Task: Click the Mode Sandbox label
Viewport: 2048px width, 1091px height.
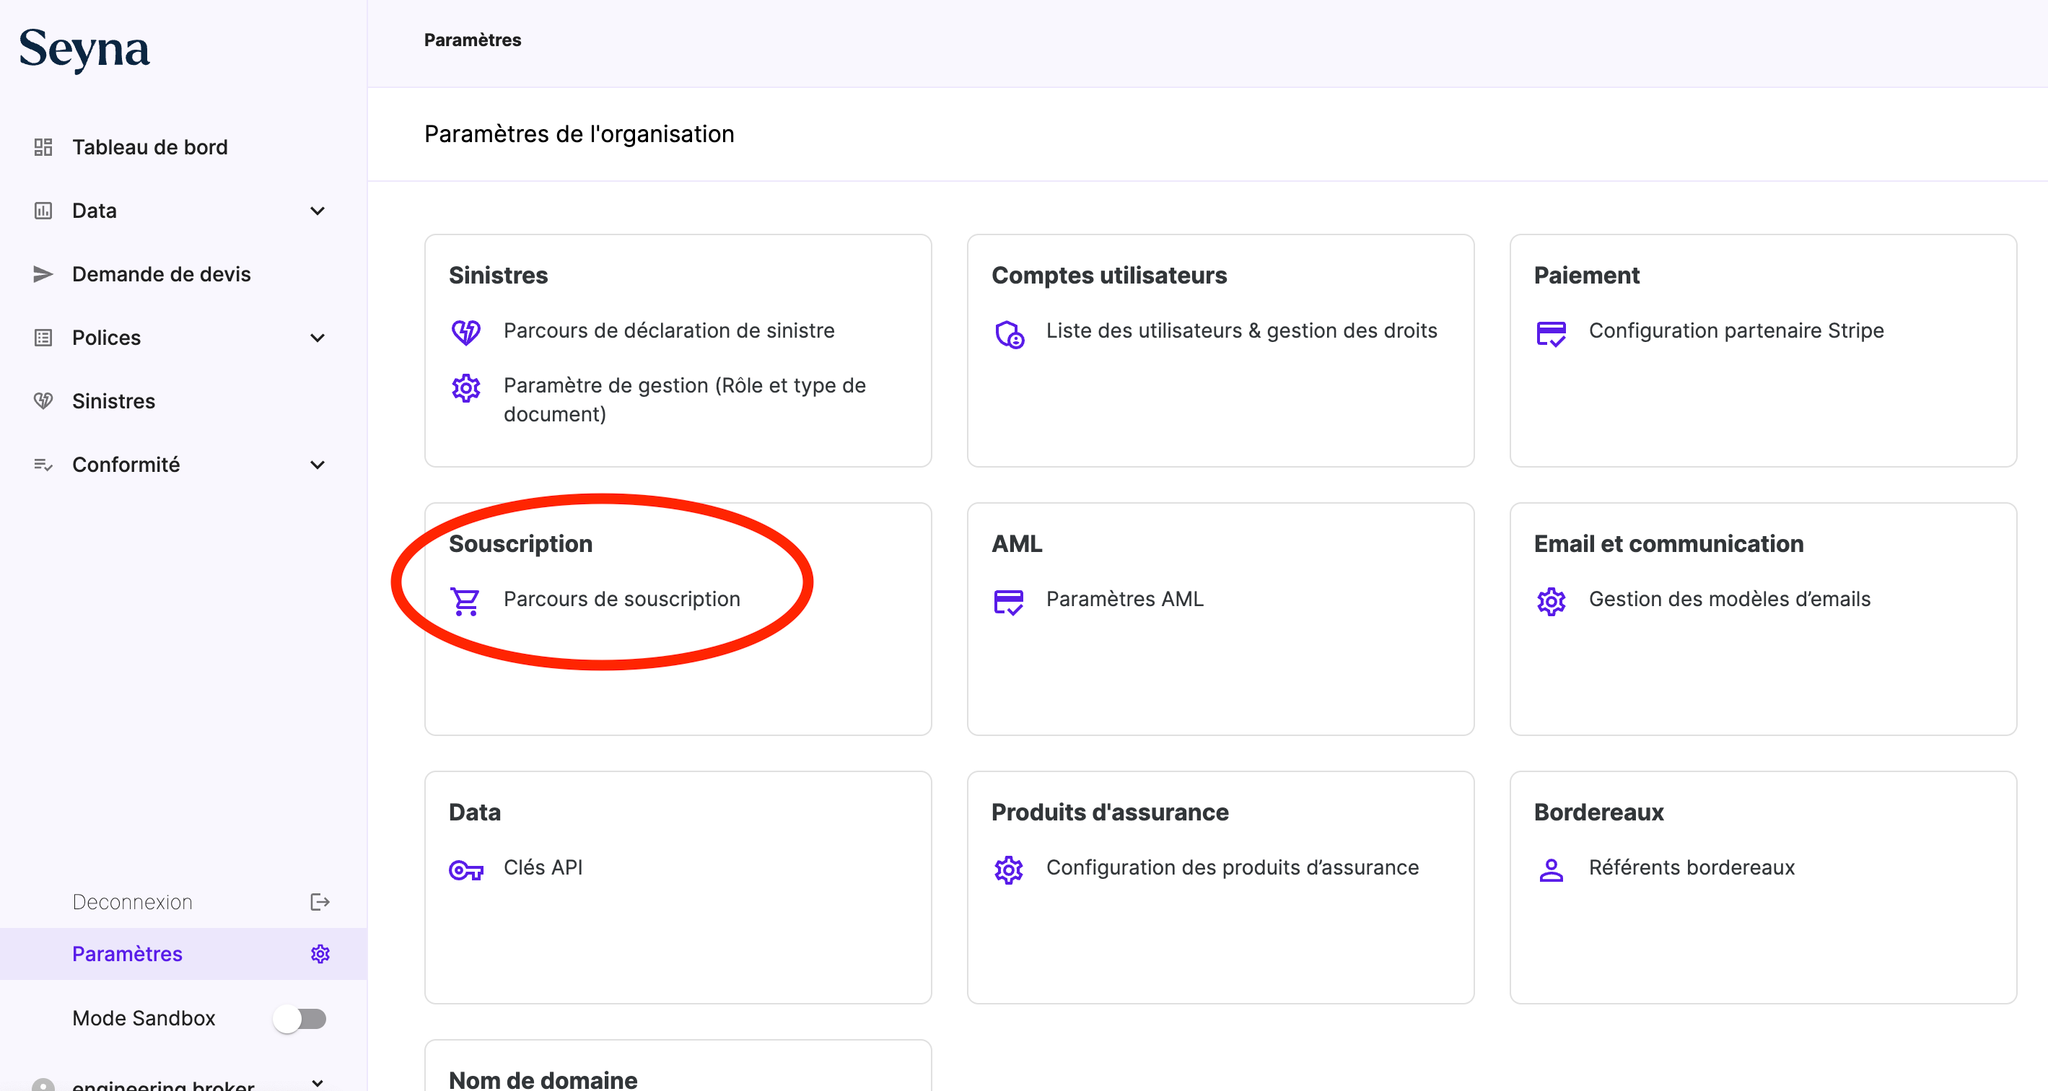Action: [144, 1018]
